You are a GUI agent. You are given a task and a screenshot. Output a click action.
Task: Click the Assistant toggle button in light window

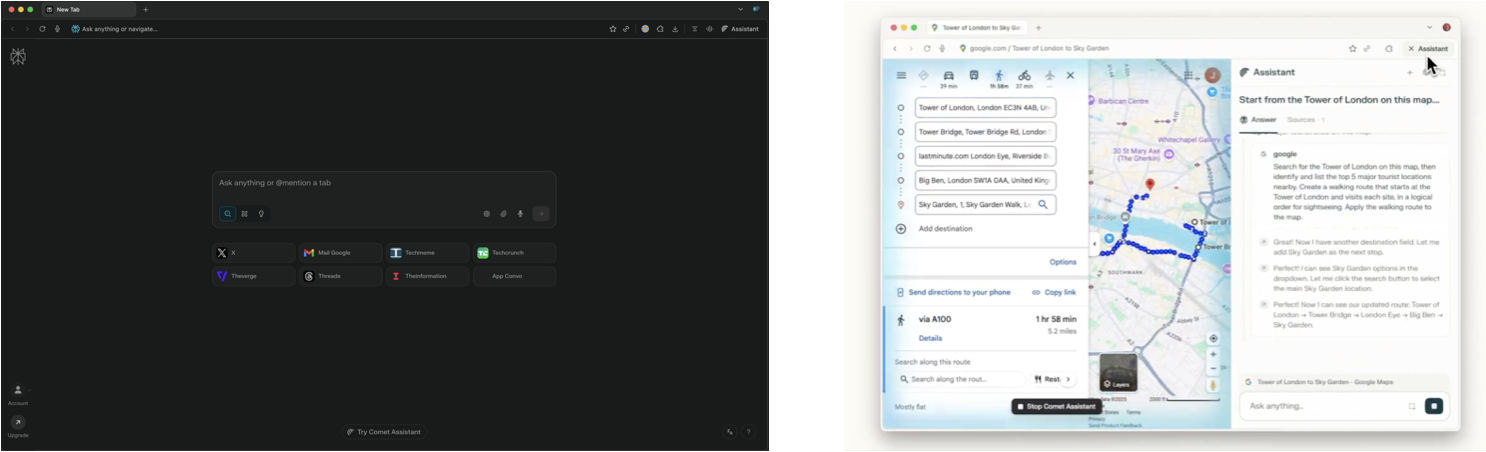click(x=1428, y=48)
